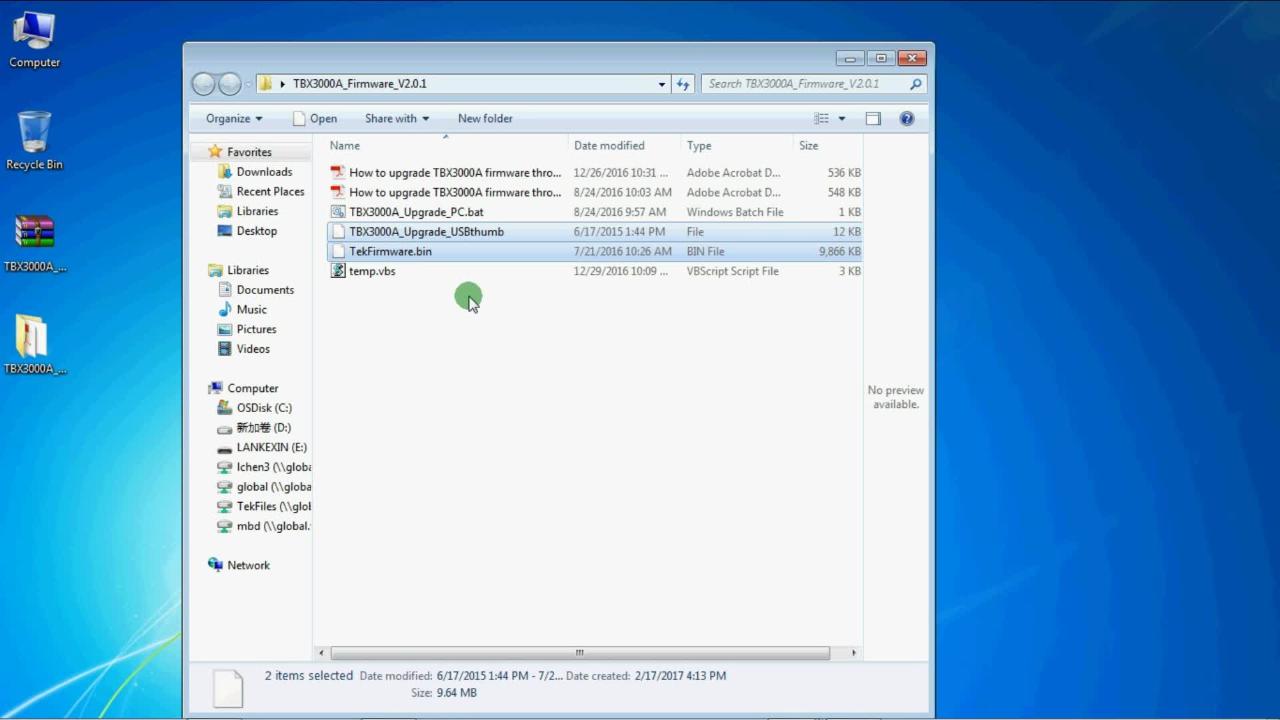Select the TBX3000A_Upgrade_PC.bat file name

pos(416,212)
